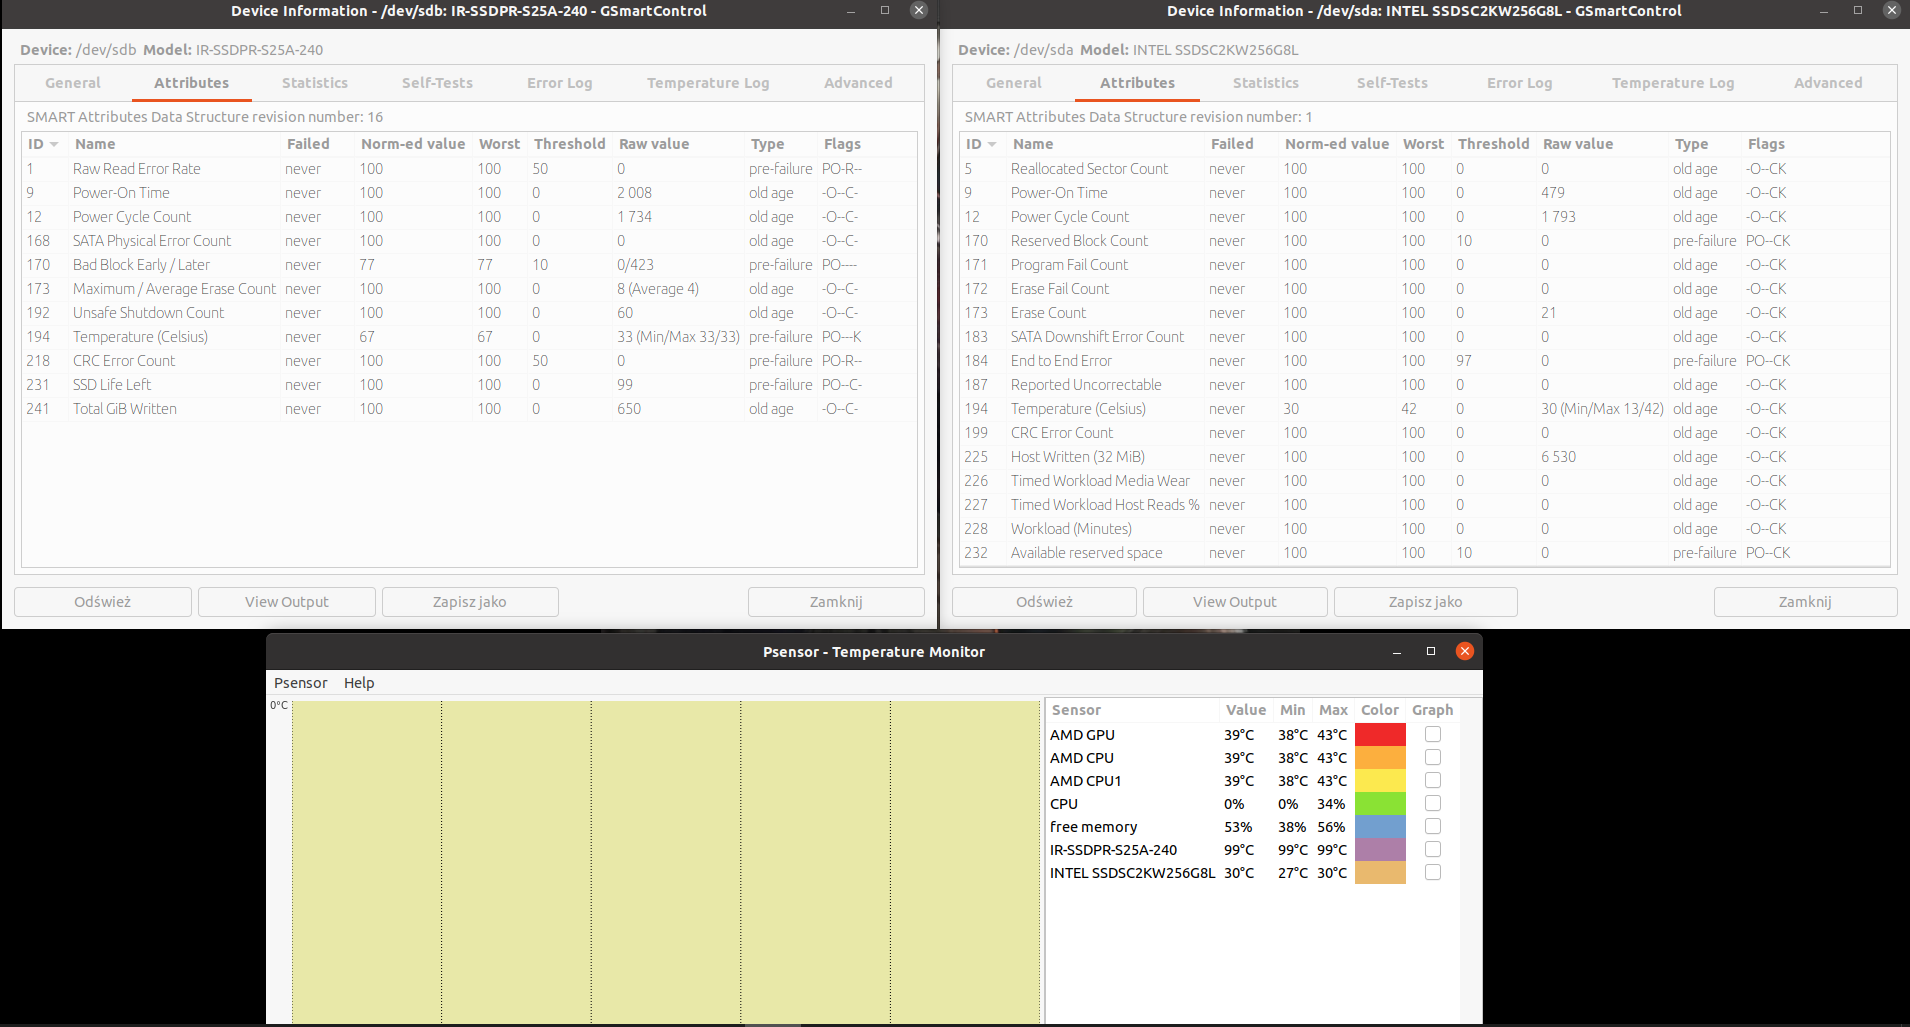Image resolution: width=1910 pixels, height=1027 pixels.
Task: Click Zapisz jako in /dev/sda window
Action: (x=1426, y=602)
